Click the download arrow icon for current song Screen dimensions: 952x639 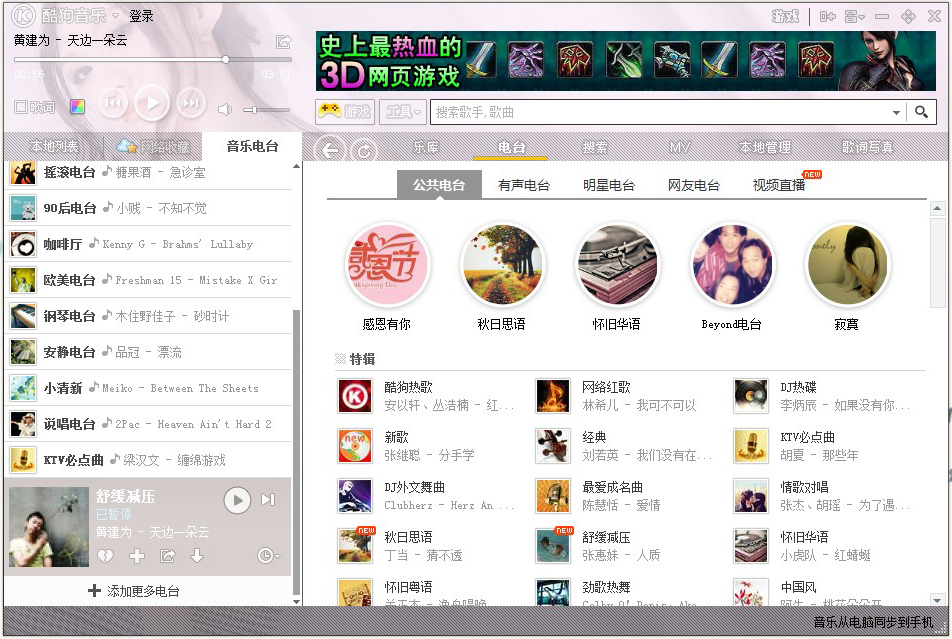tap(197, 556)
